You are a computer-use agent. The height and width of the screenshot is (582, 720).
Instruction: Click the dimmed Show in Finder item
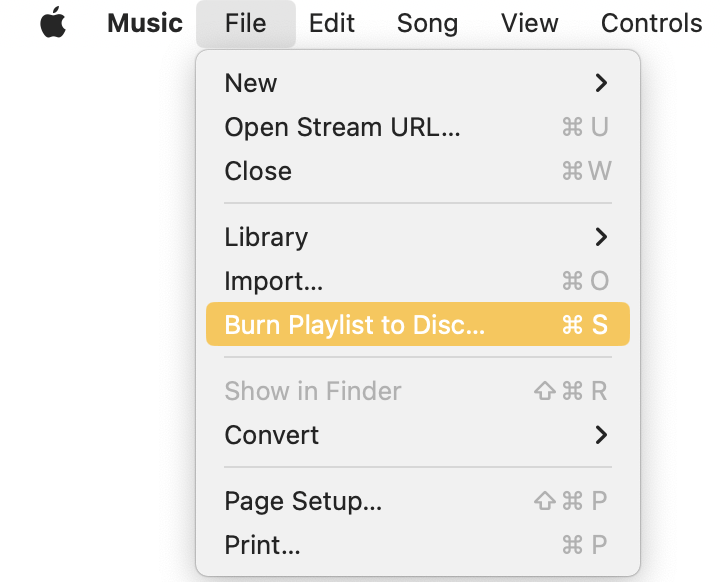tap(313, 391)
